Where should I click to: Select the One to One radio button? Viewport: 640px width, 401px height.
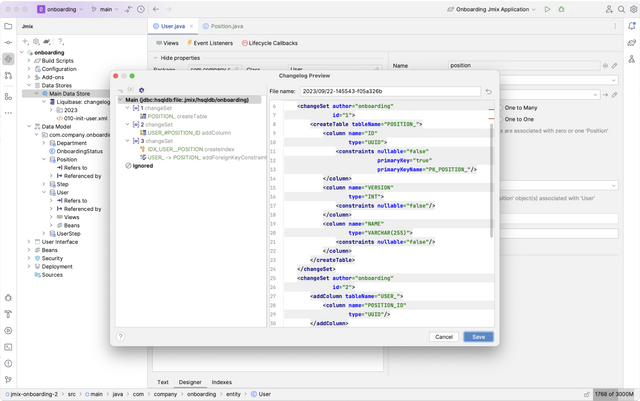pos(519,119)
